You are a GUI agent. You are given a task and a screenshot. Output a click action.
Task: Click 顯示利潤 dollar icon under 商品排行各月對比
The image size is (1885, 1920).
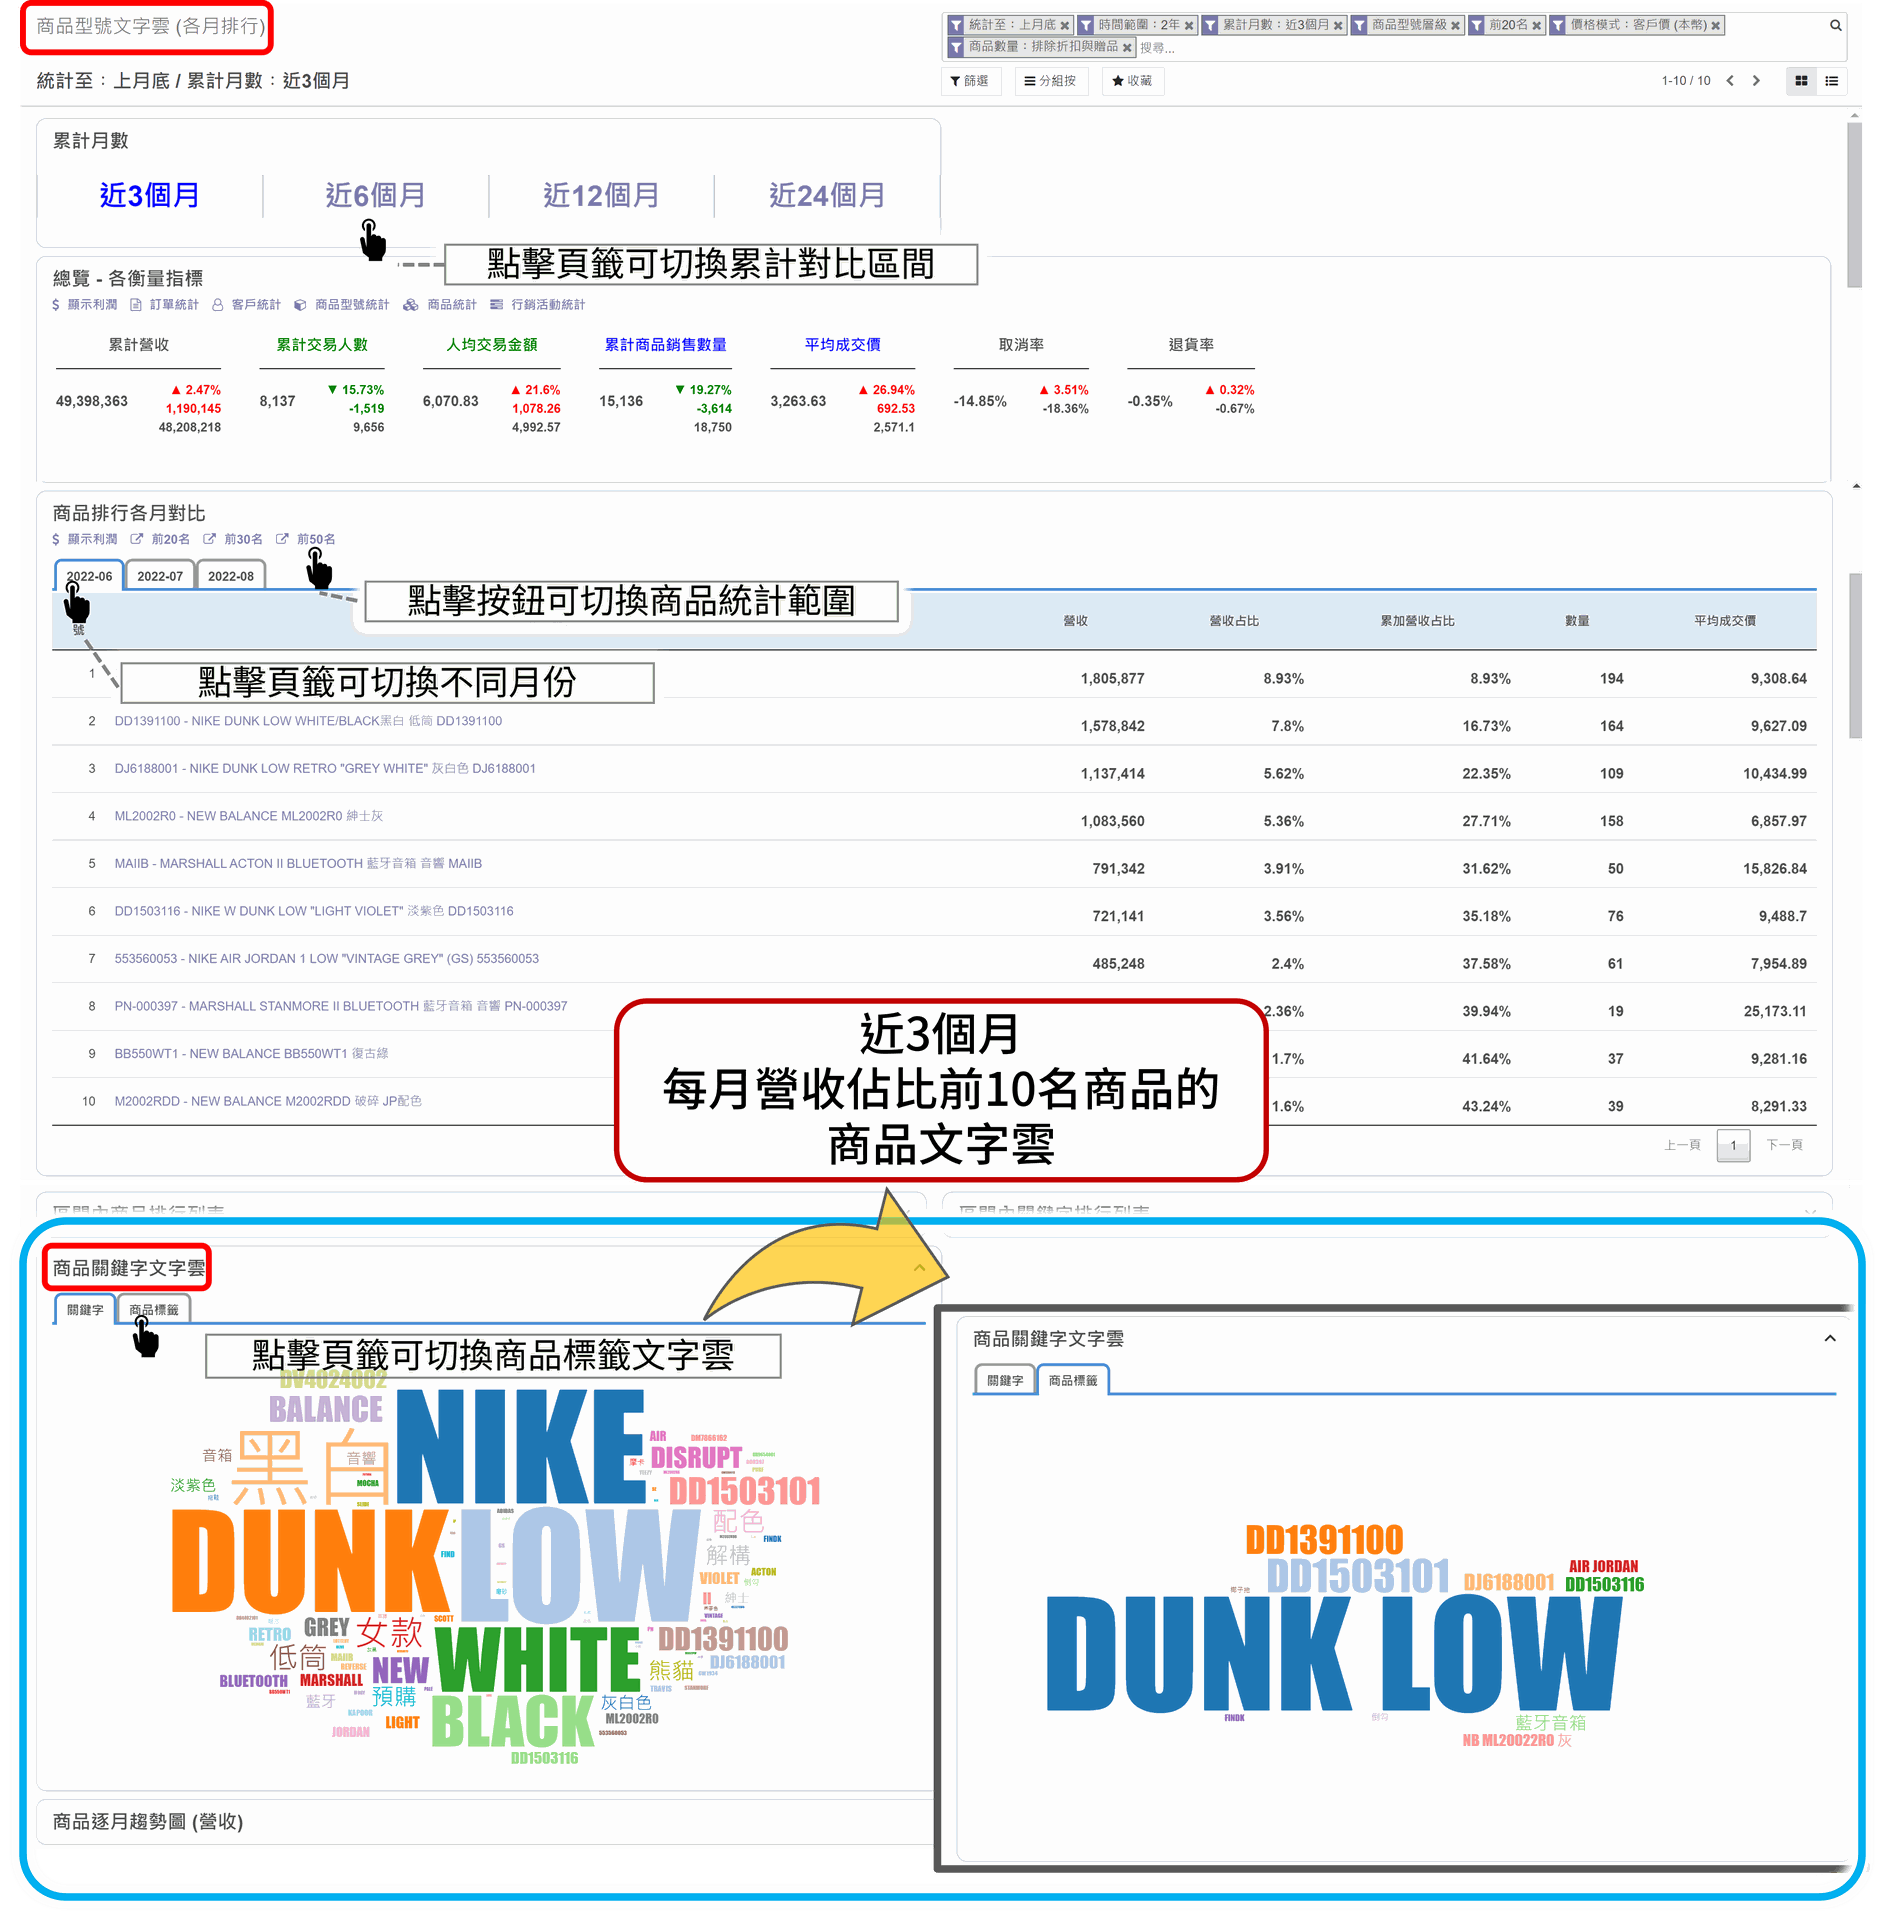point(56,540)
